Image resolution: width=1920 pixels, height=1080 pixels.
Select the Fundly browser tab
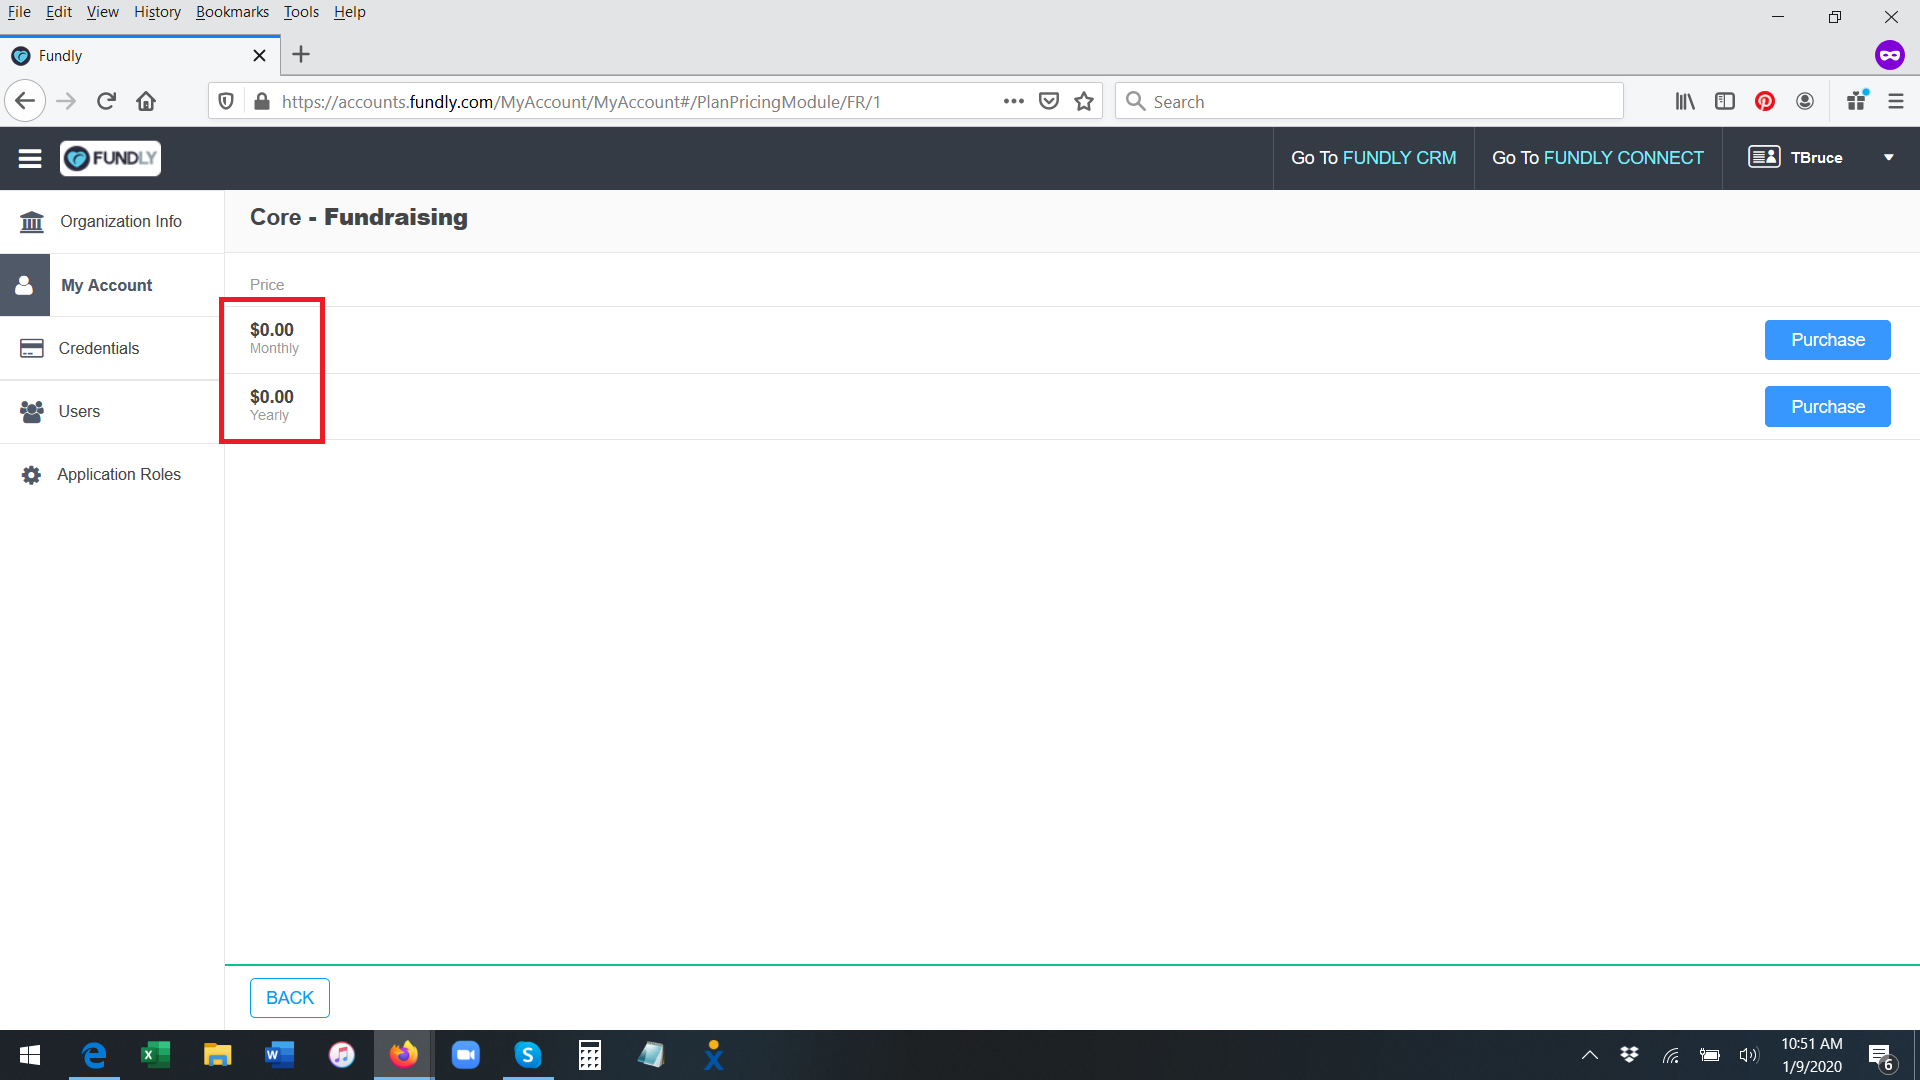point(140,55)
